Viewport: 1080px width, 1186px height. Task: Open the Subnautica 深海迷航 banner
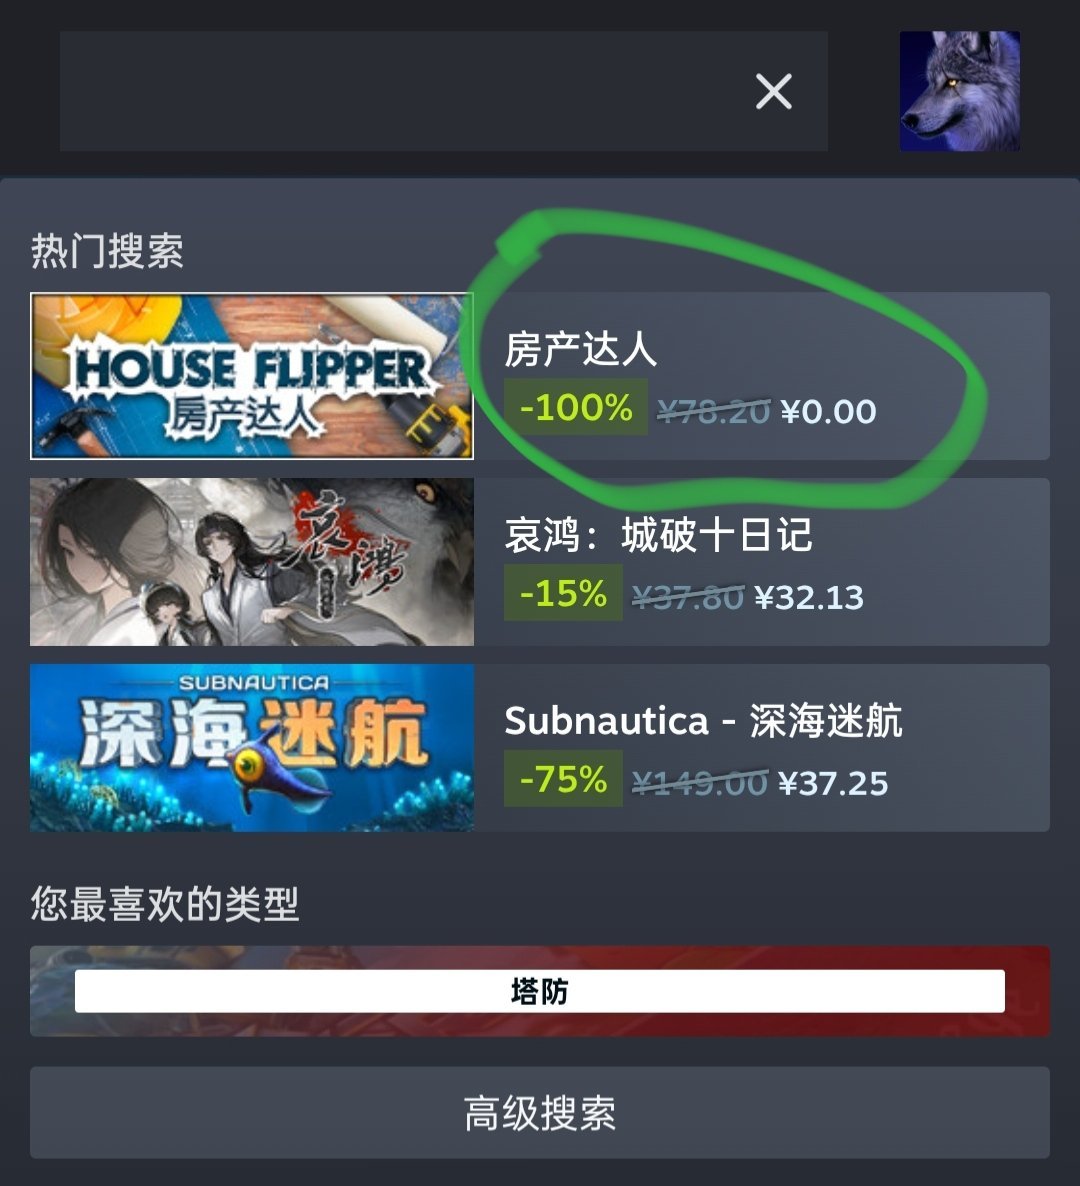coord(252,748)
